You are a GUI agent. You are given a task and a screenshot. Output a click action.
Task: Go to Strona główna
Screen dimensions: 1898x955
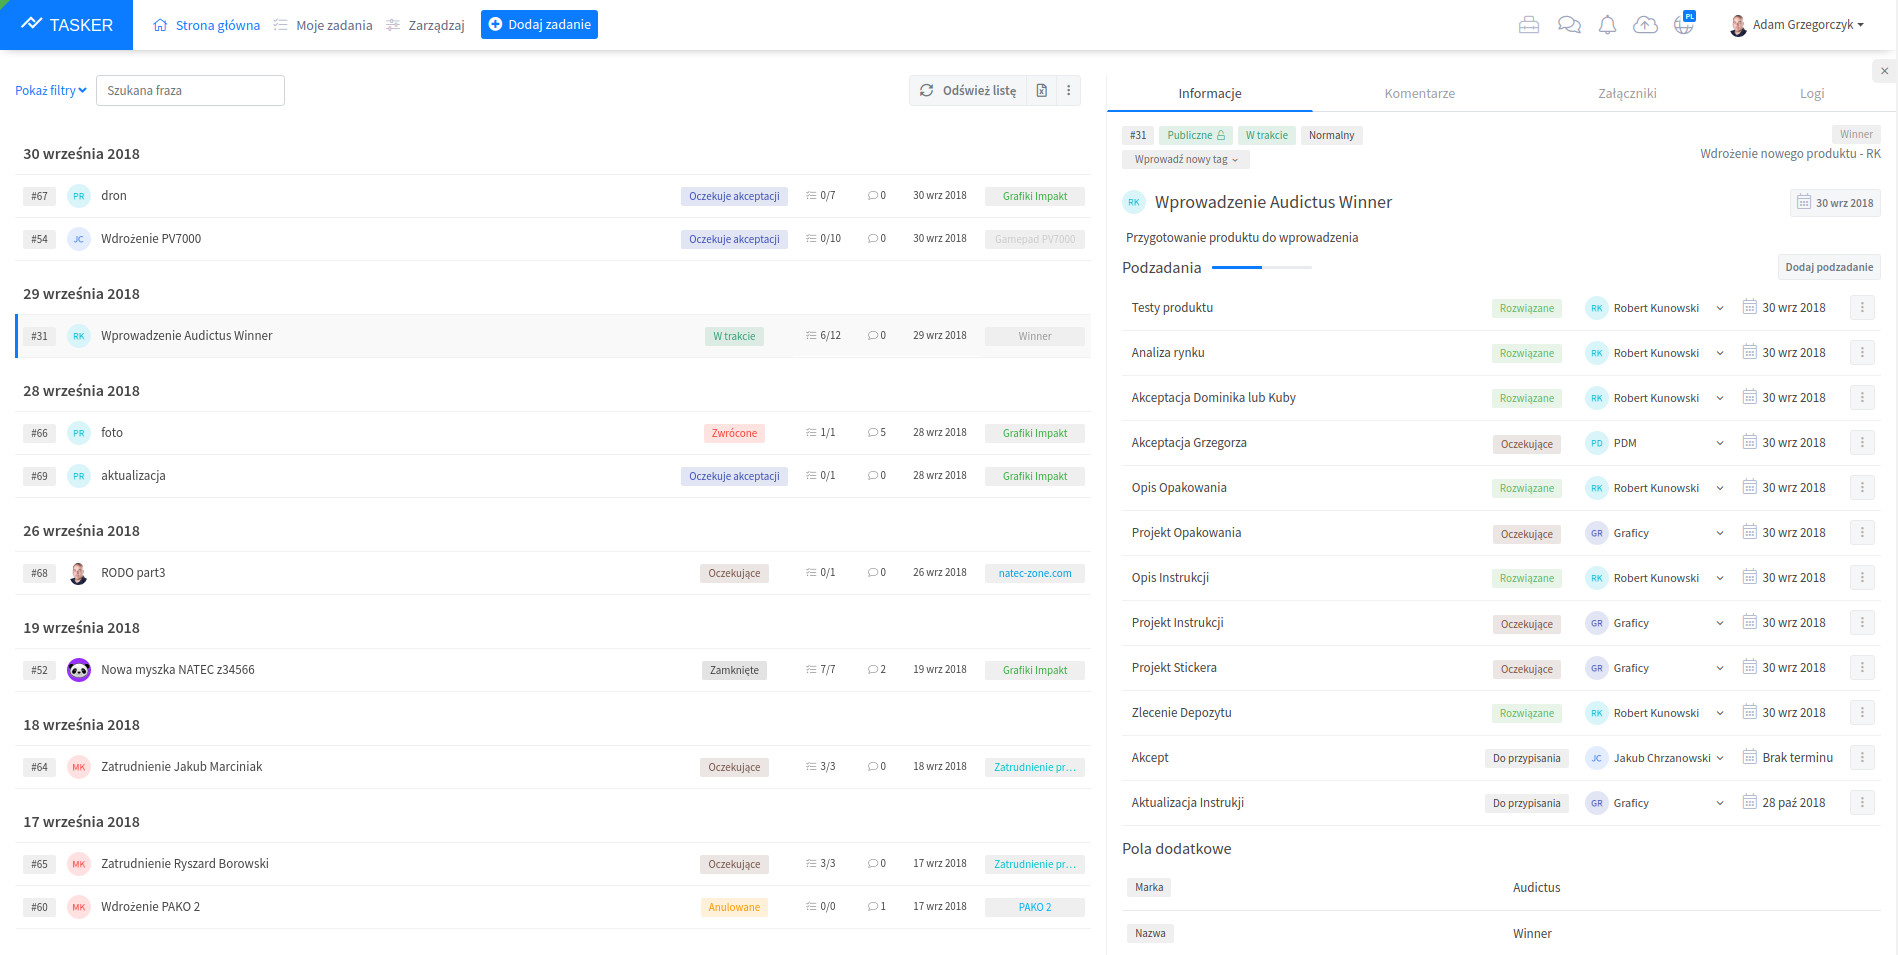click(x=207, y=25)
